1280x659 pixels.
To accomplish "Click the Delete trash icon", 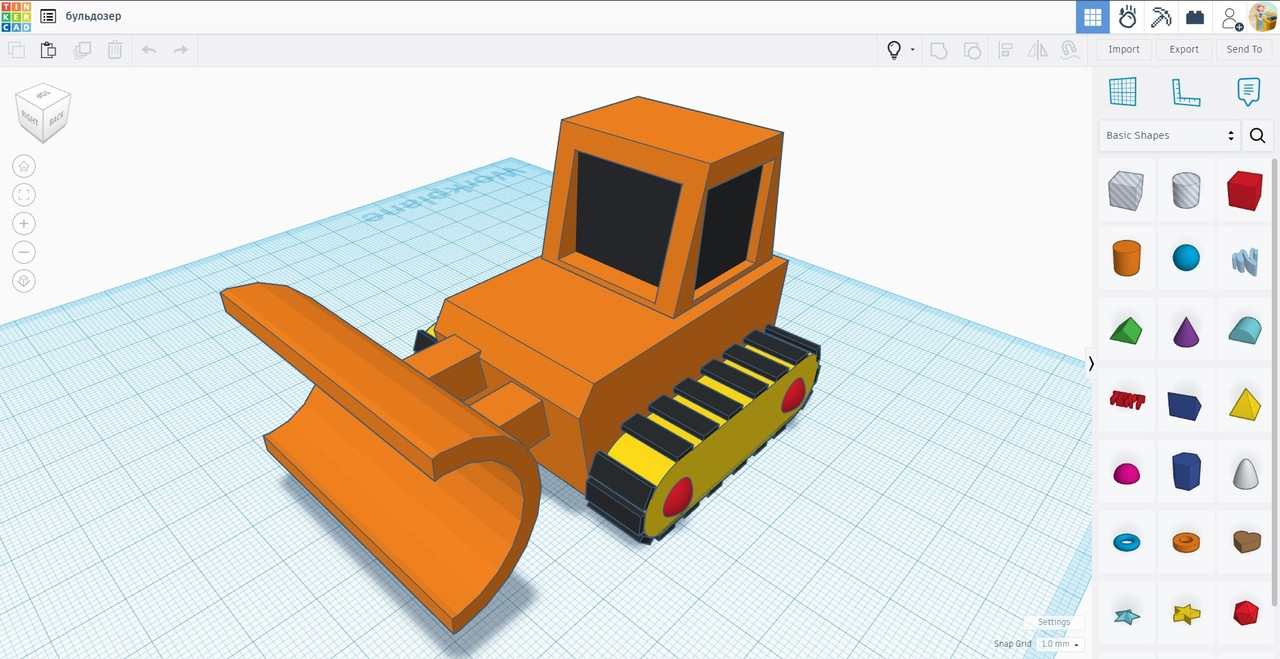I will [x=115, y=50].
